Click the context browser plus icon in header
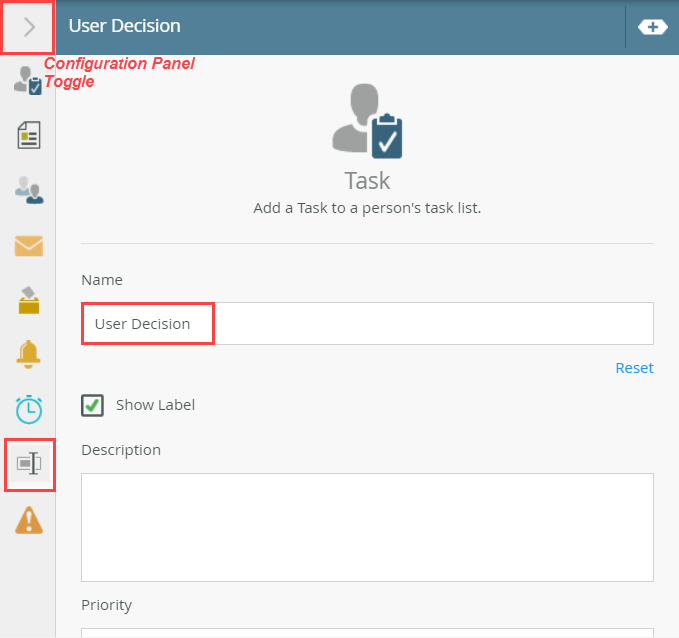Viewport: 679px width, 638px height. click(653, 27)
